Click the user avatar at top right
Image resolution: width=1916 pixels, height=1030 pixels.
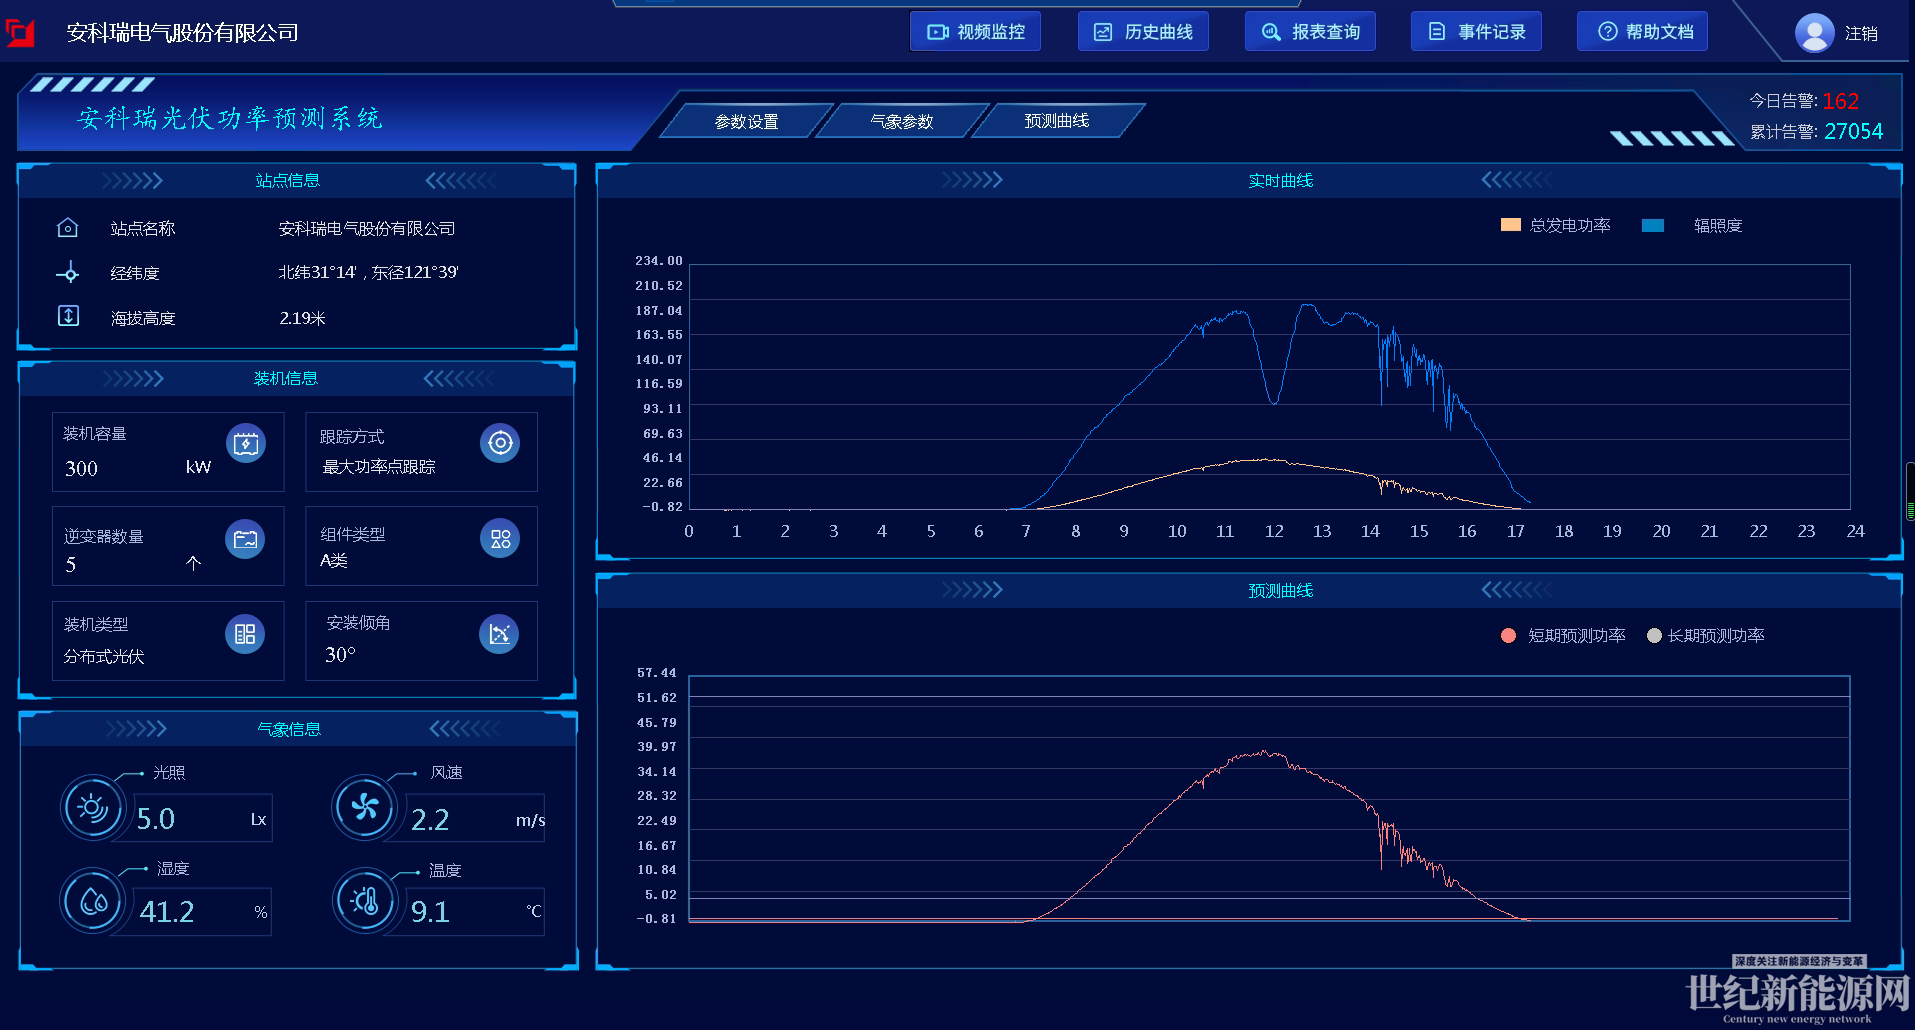1814,33
